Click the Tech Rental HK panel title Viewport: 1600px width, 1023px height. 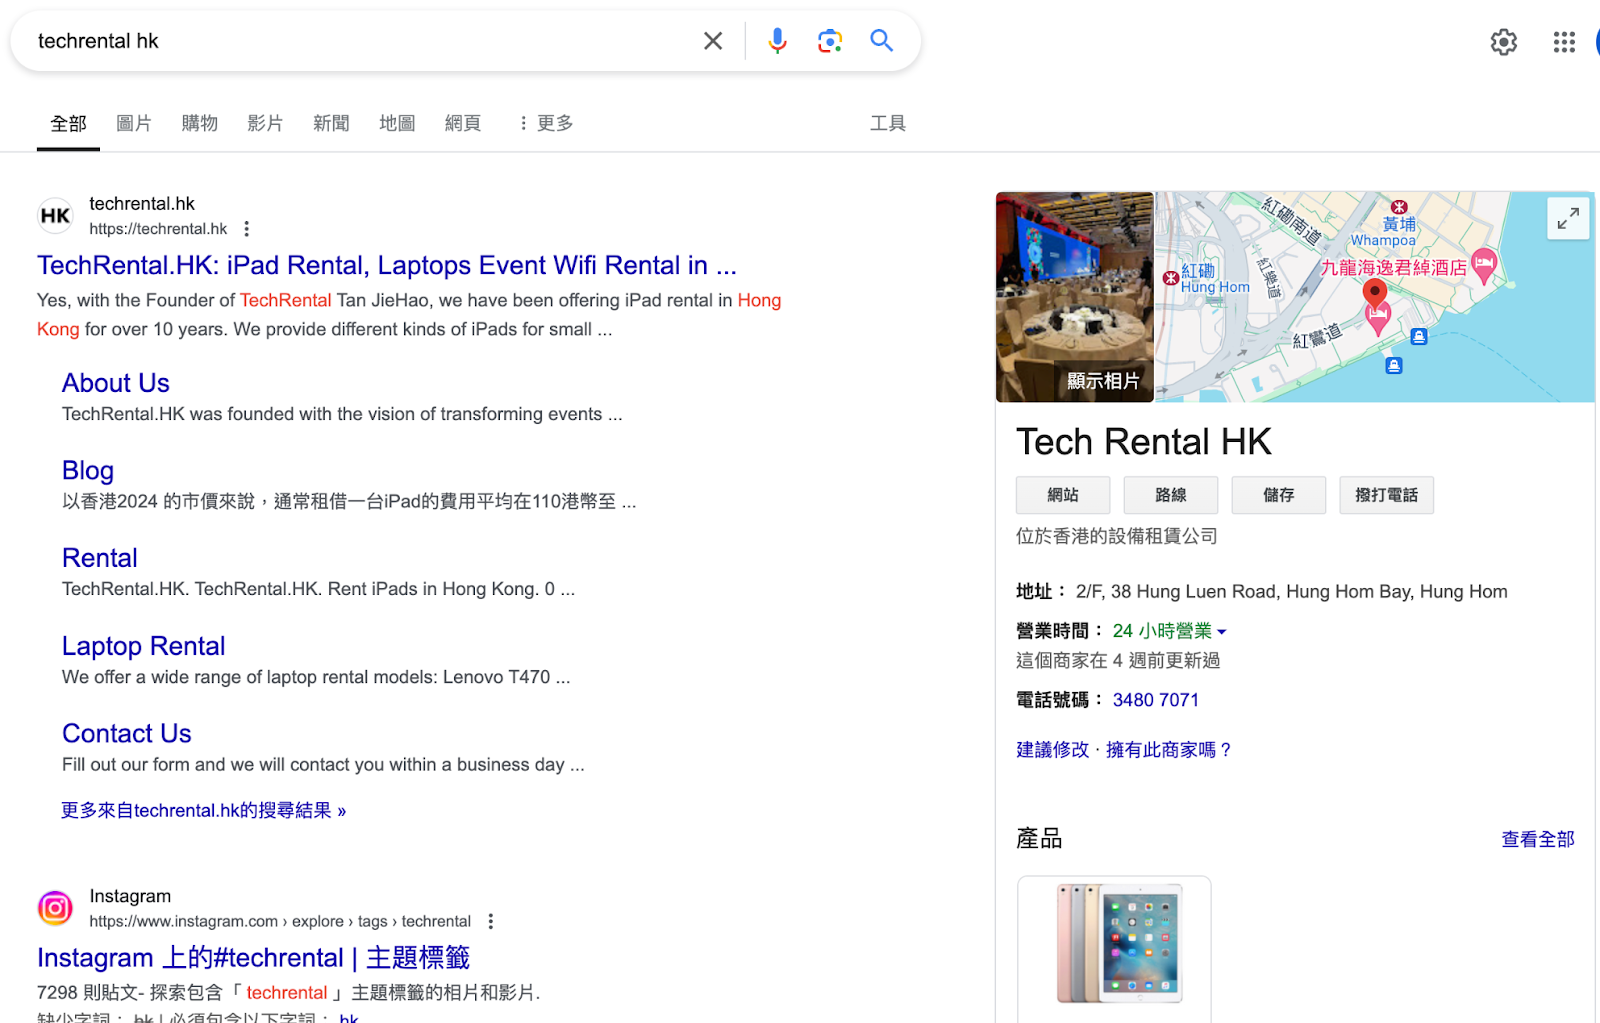(x=1144, y=442)
